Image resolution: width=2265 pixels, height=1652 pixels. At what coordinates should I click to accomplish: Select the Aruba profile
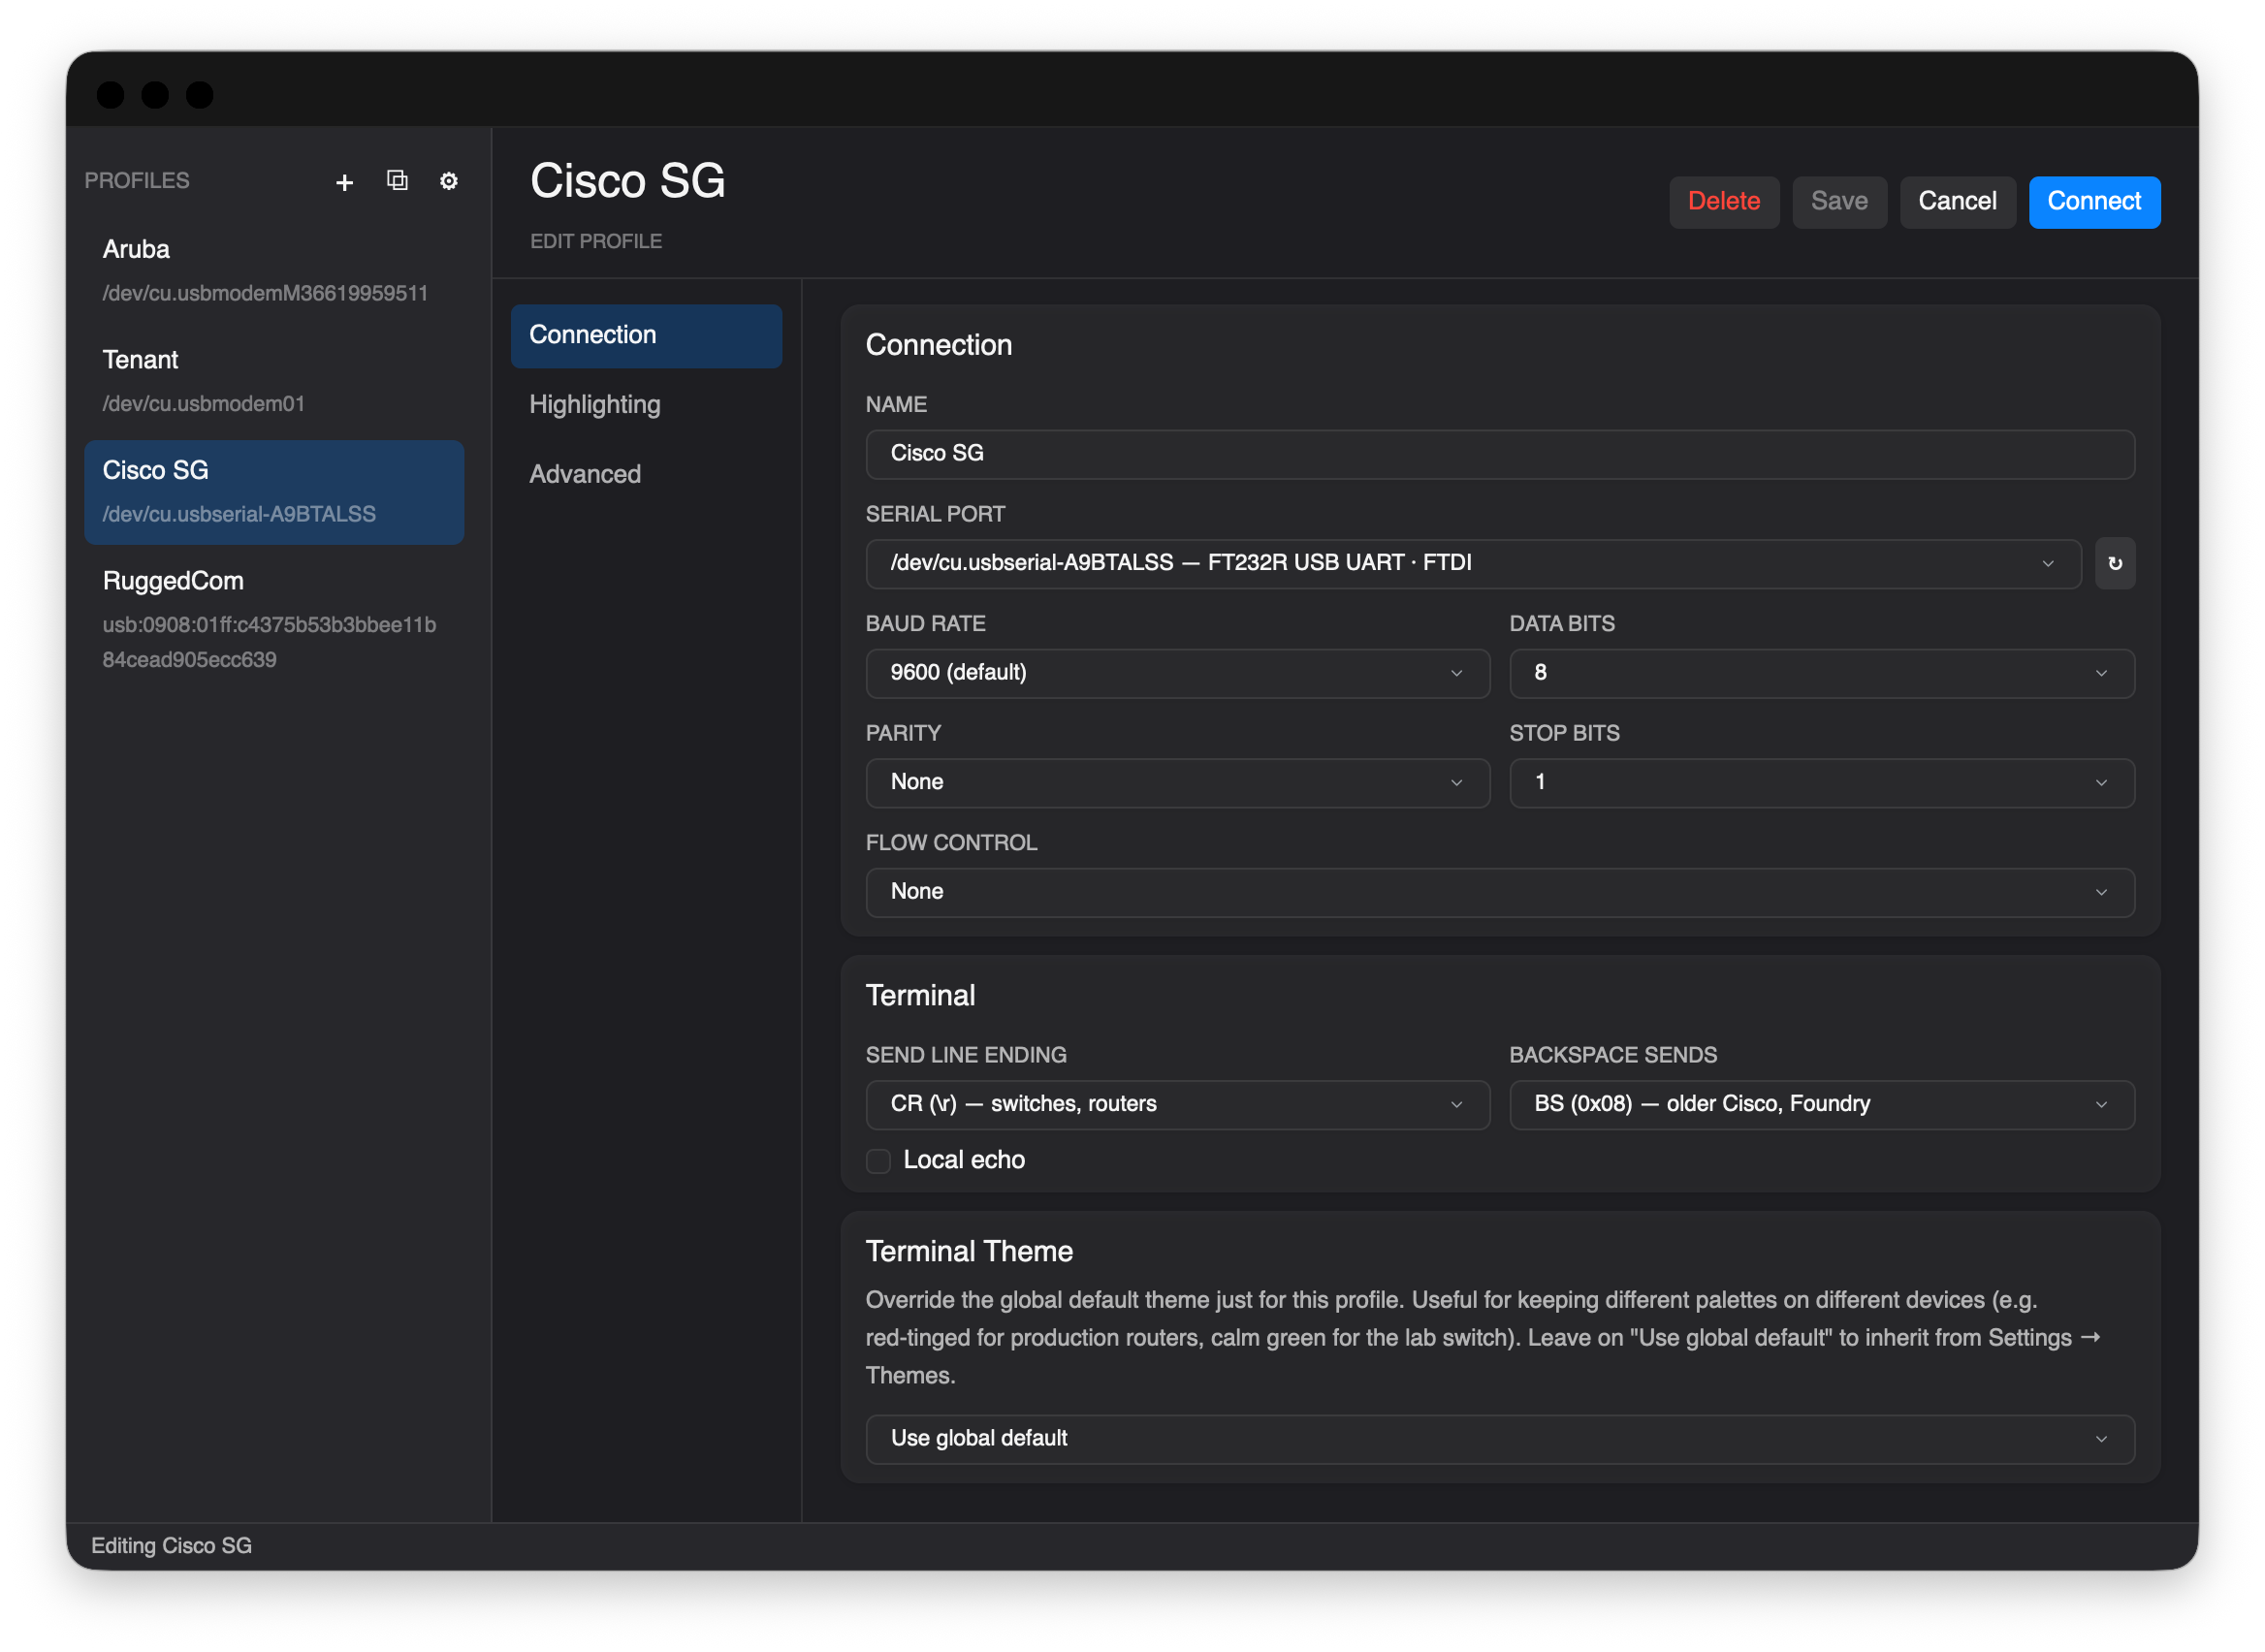[x=274, y=271]
